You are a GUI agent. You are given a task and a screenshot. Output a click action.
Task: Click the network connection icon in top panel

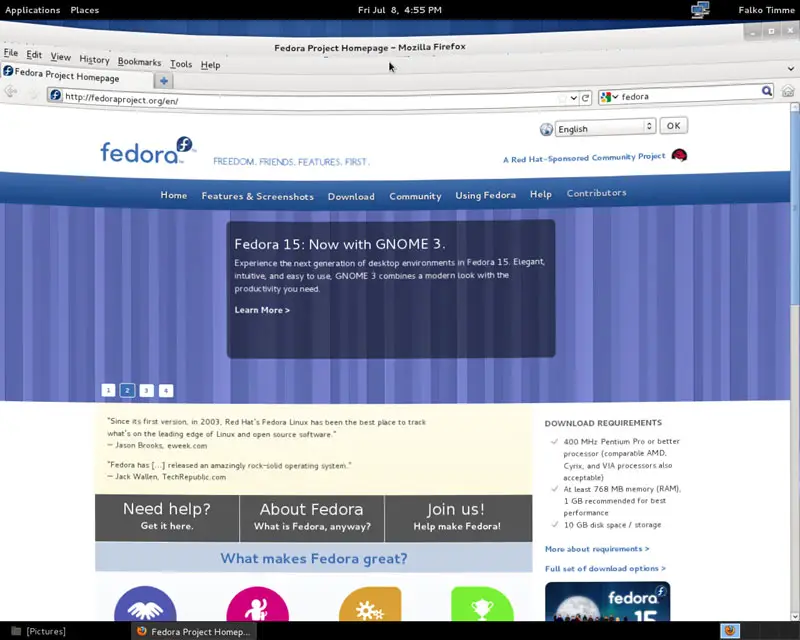coord(700,10)
